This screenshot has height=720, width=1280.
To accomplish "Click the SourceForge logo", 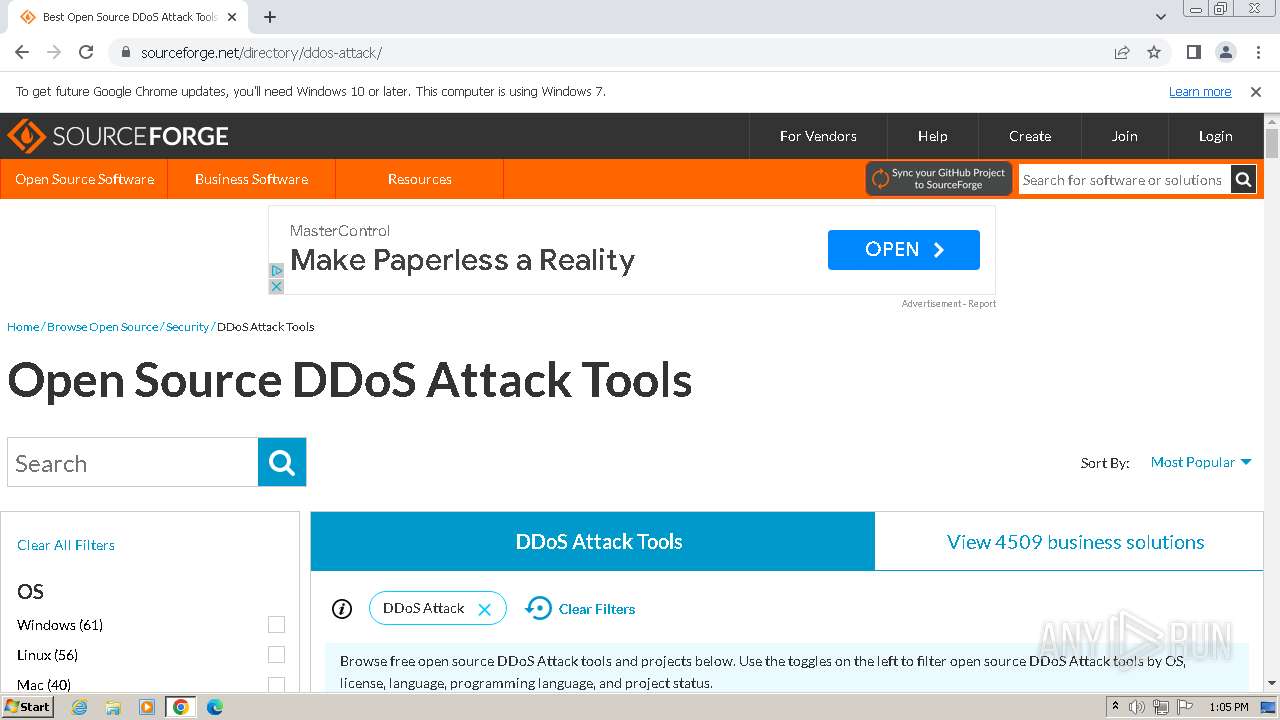I will click(x=118, y=136).
